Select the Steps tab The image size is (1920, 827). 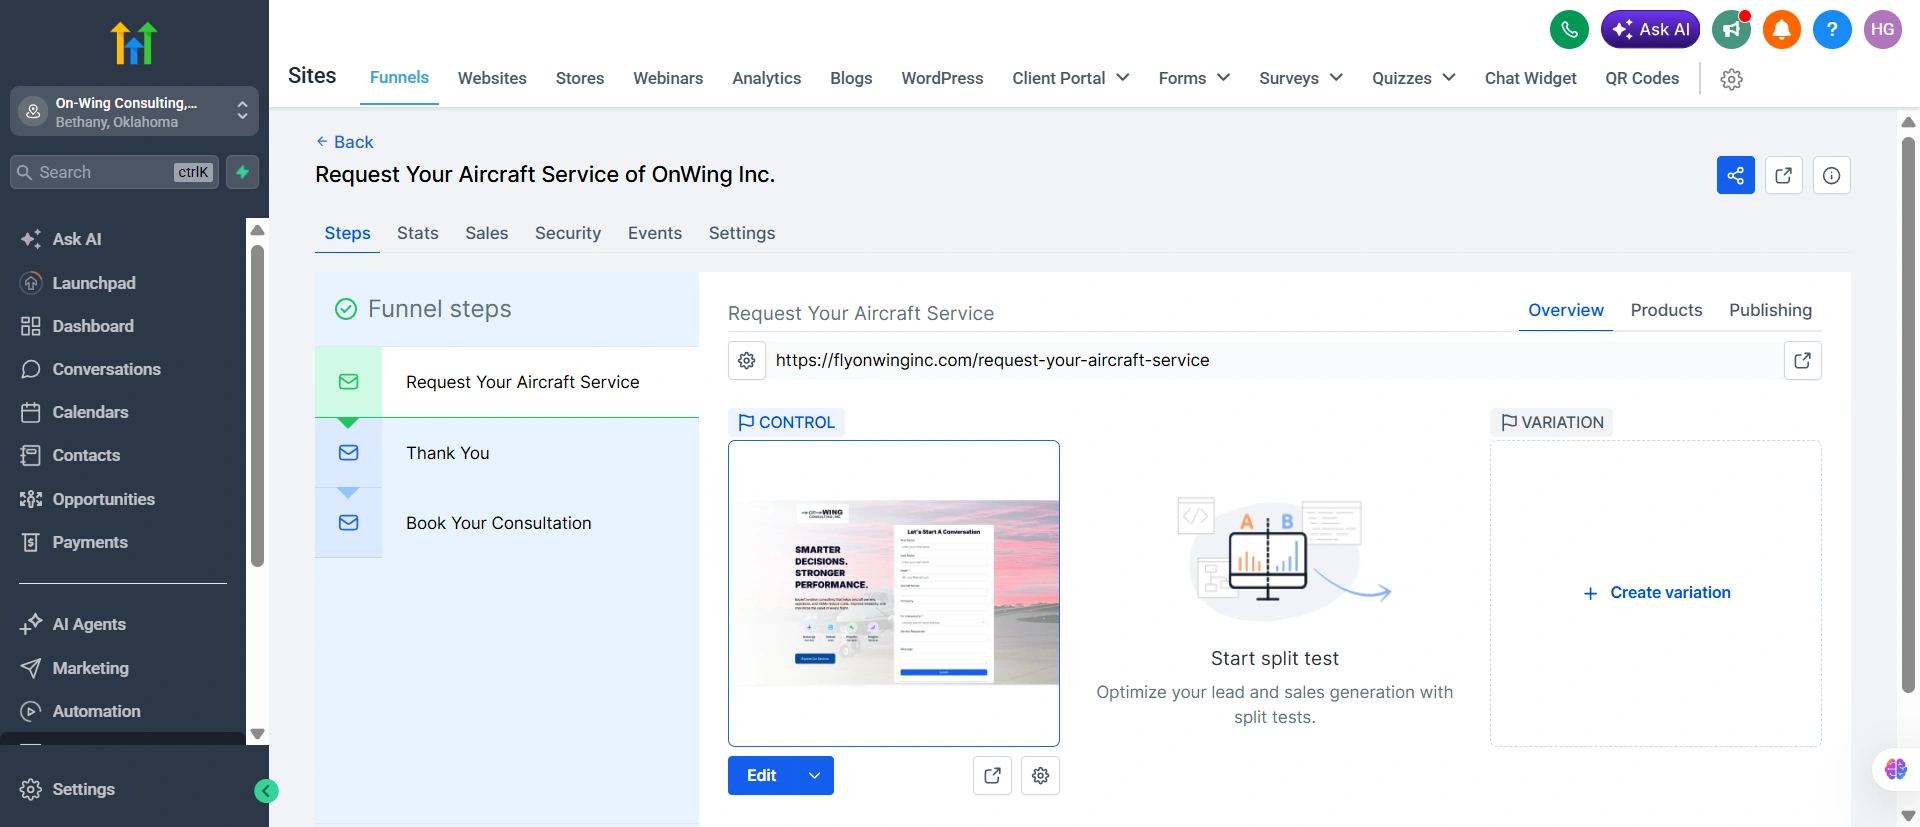(347, 233)
